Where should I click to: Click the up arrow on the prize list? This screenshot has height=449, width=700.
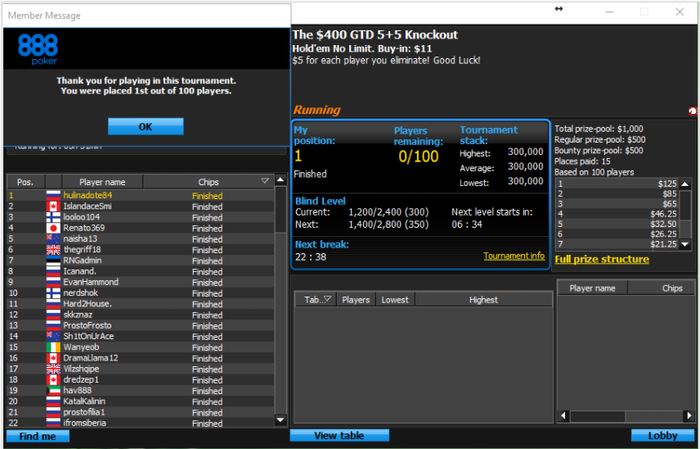685,184
